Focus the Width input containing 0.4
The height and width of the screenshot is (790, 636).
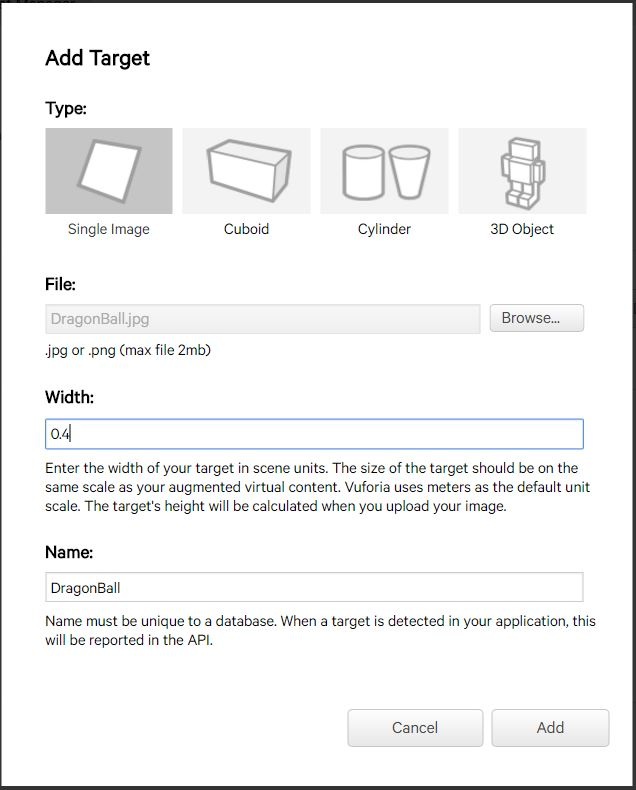(x=314, y=434)
